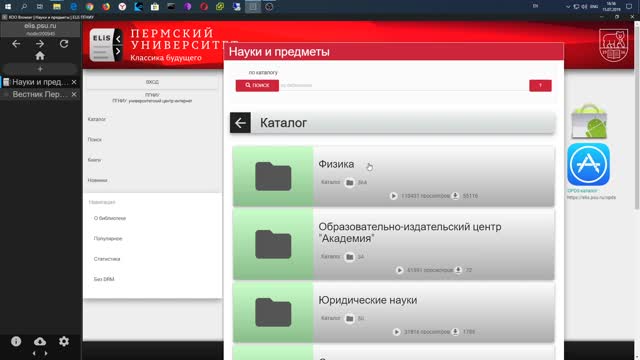This screenshot has height=360, width=640.
Task: Click the left chevron on the ELIS logo
Action: (118, 39)
